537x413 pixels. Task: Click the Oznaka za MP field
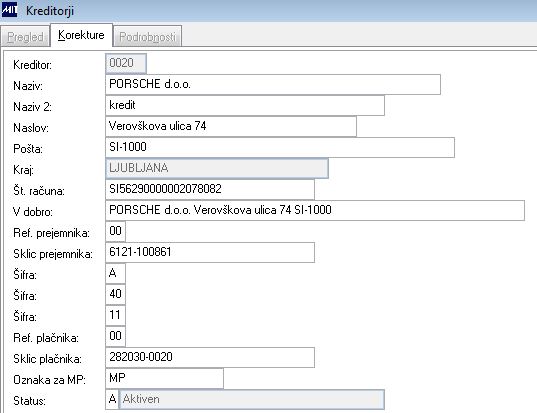[164, 378]
